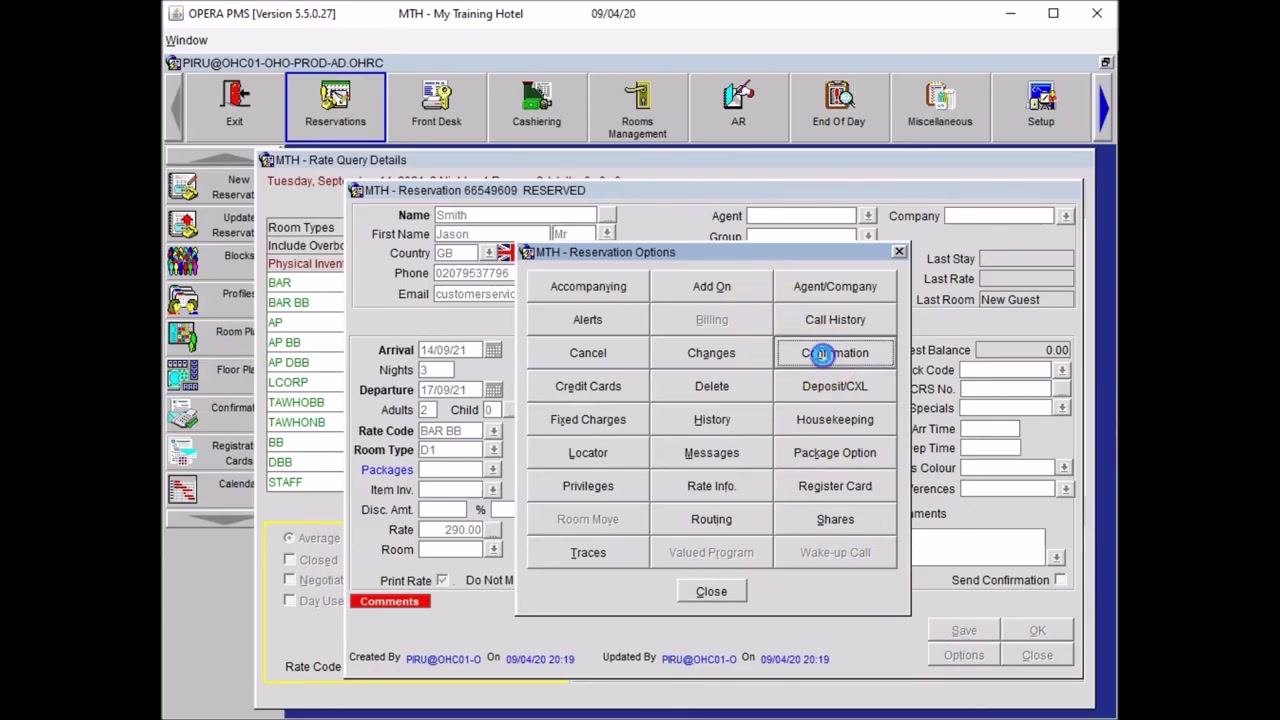Click OK in the Reservation window
Viewport: 1280px width, 720px height.
coord(1038,631)
